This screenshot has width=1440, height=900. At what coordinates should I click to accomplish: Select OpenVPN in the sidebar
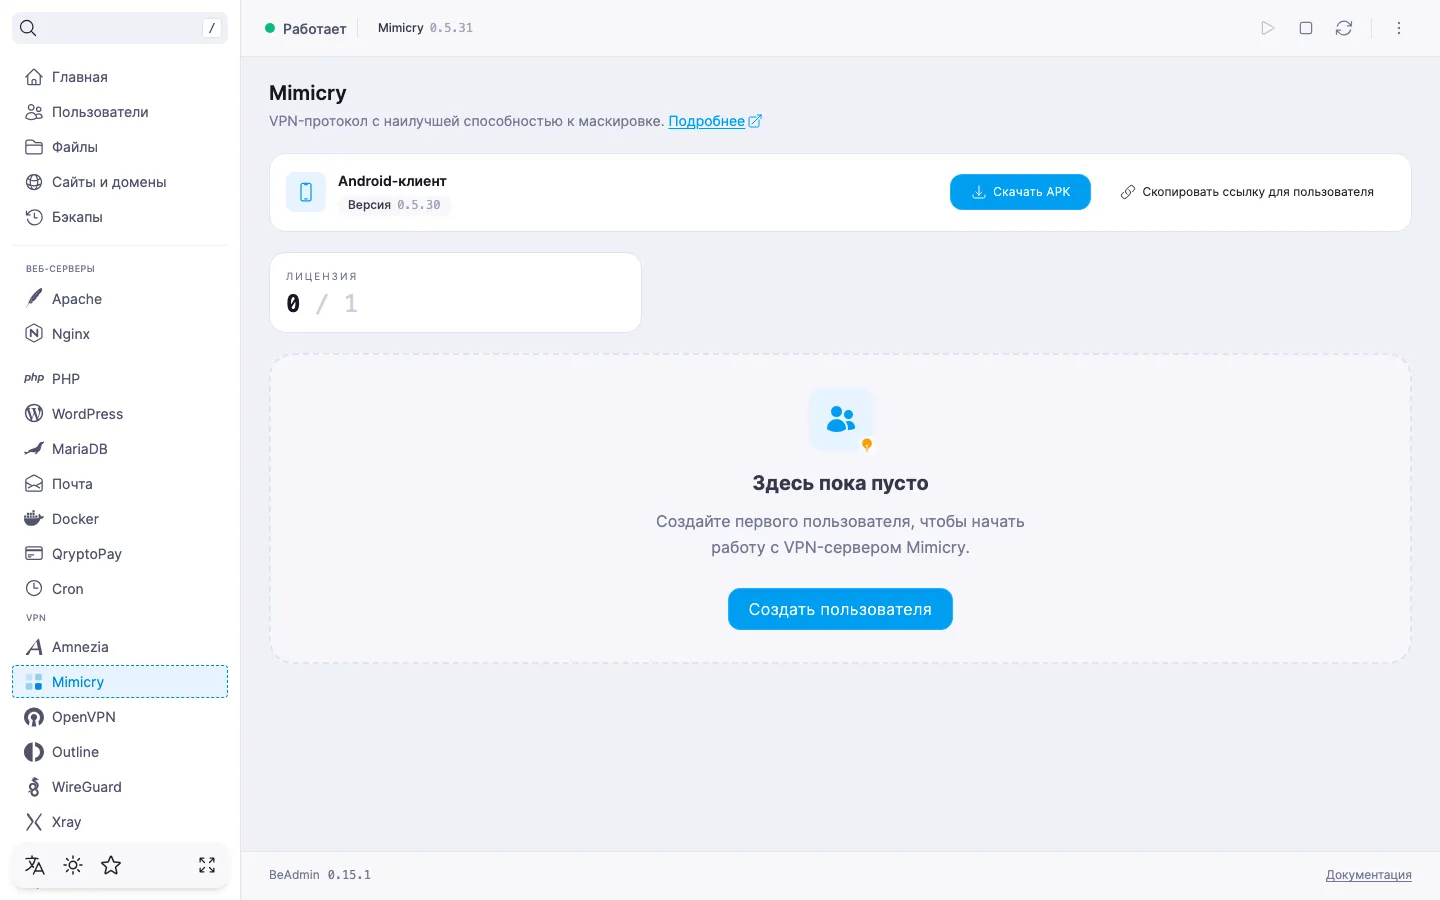pyautogui.click(x=120, y=717)
